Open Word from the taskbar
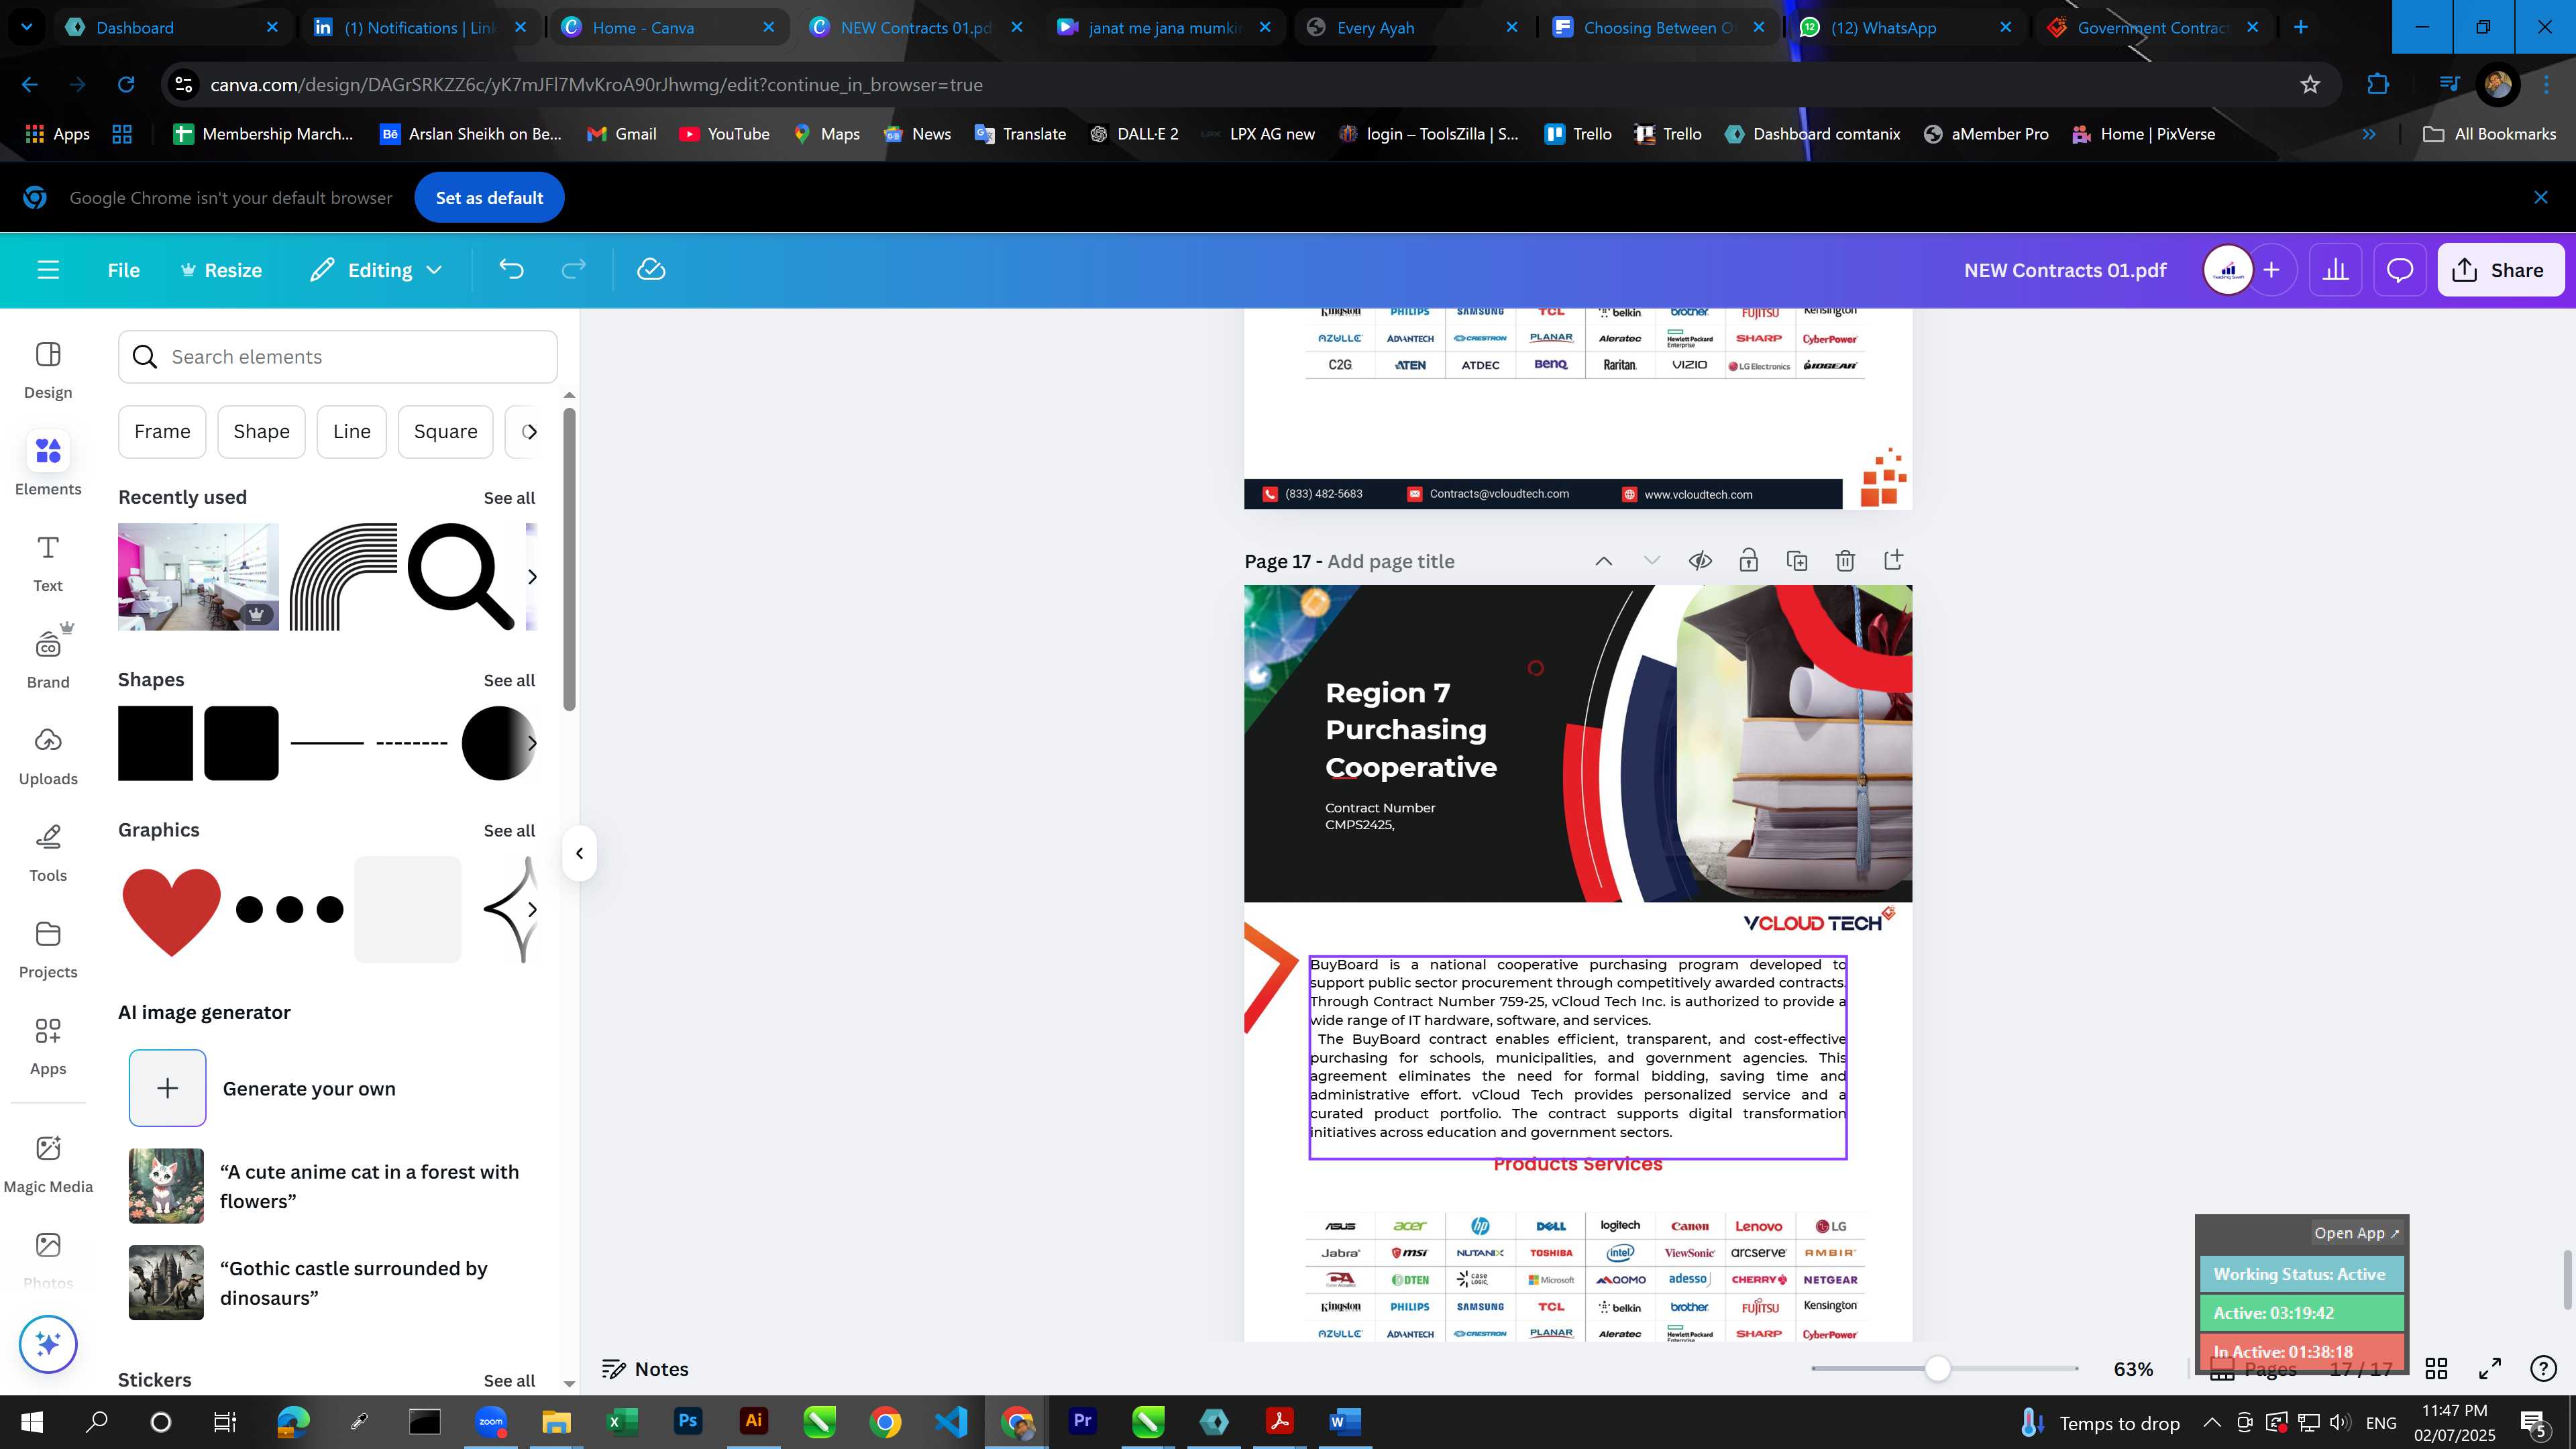 [x=1345, y=1422]
